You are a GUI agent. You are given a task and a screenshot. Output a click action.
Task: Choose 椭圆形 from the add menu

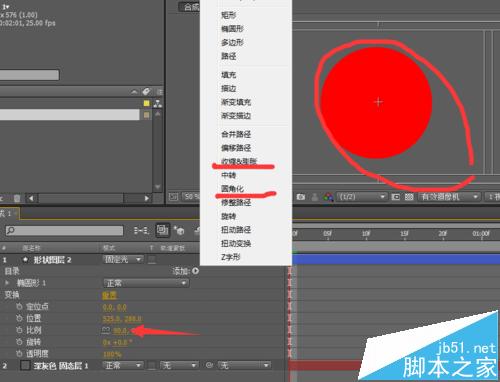pos(232,29)
